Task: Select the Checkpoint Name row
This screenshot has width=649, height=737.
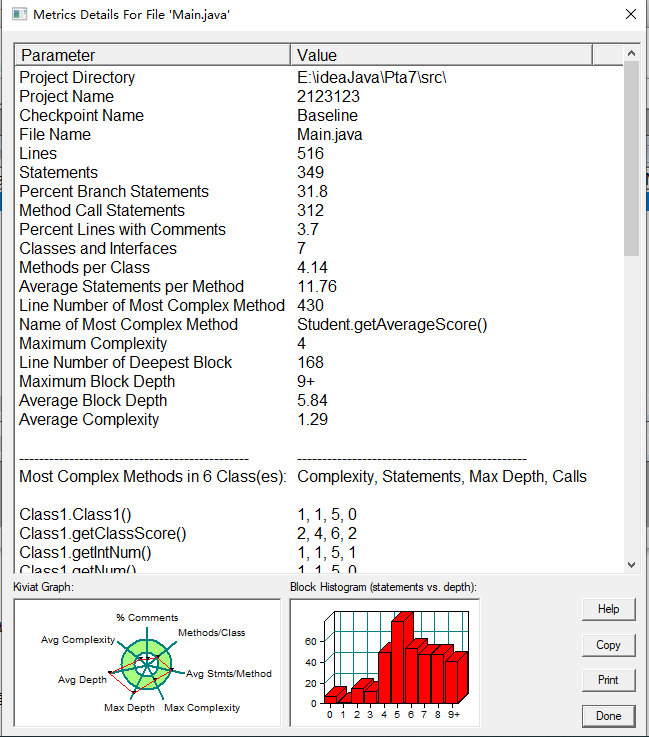Action: point(319,115)
